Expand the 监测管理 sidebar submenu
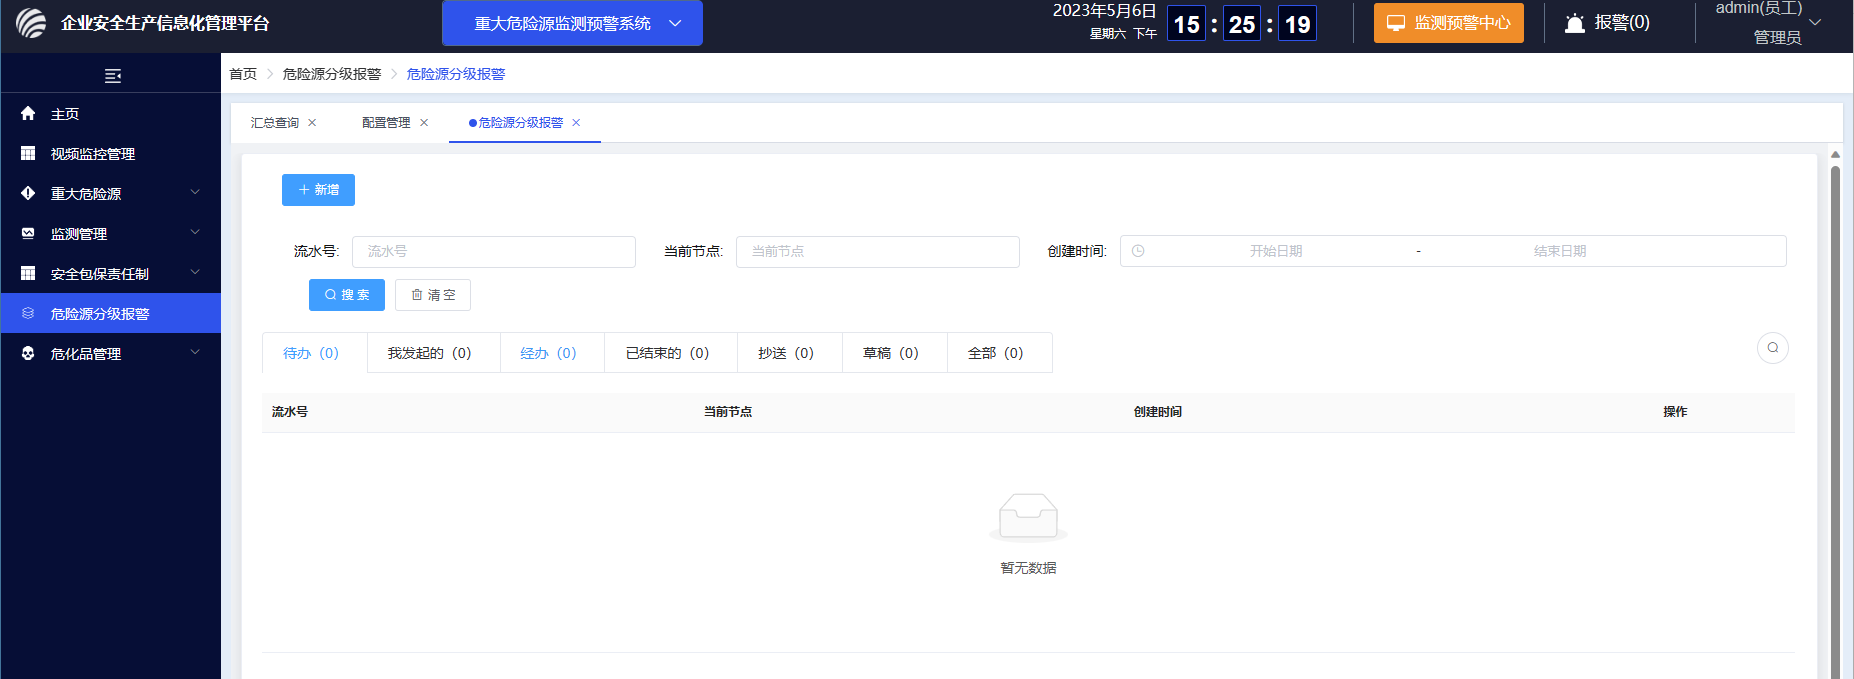 (x=195, y=232)
